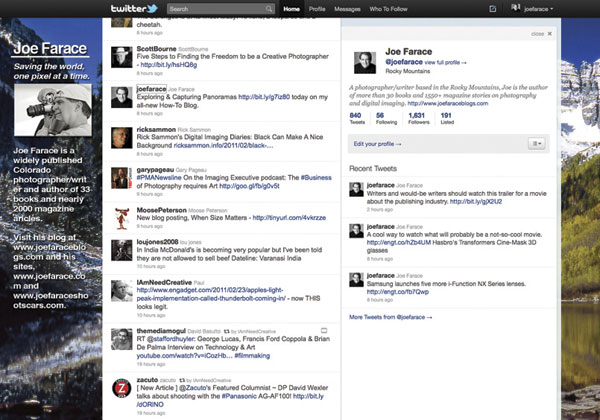Viewport: 600px width, 420px height.
Task: Open garypageau's avatar thumbnail
Action: click(x=122, y=178)
